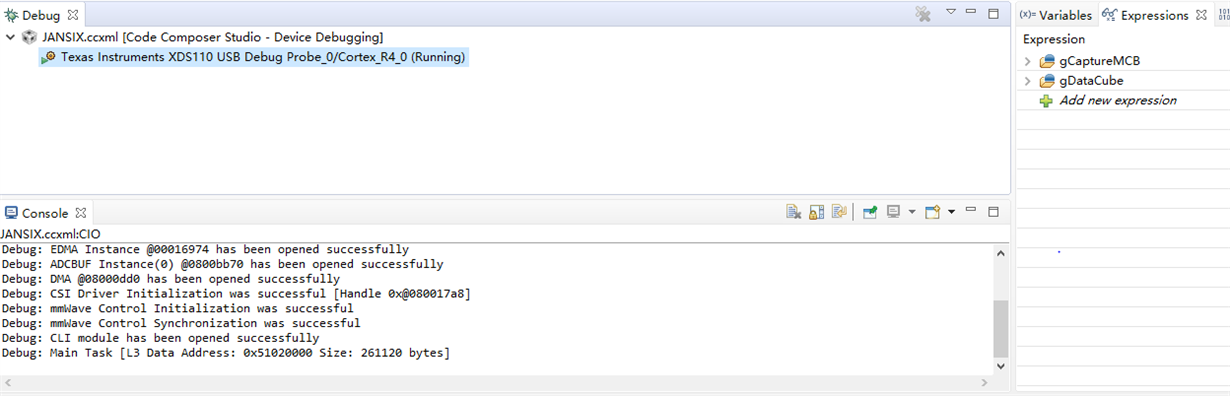Click the CSI Driver Initialization log line

click(236, 294)
